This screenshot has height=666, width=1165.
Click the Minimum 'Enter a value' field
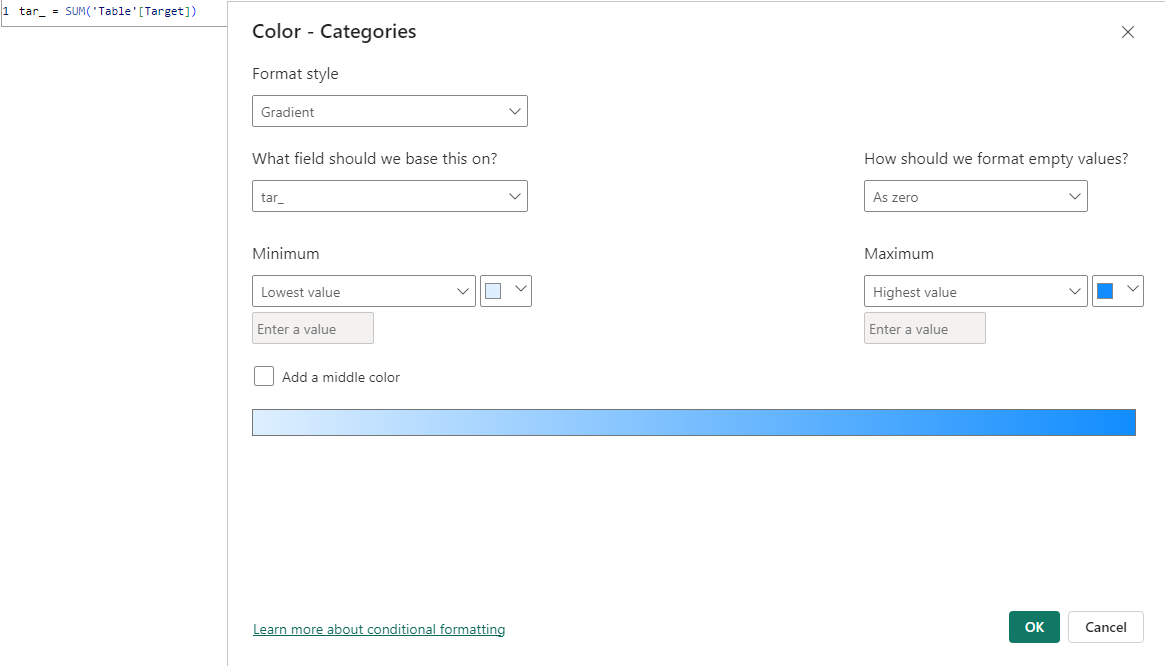pyautogui.click(x=313, y=329)
